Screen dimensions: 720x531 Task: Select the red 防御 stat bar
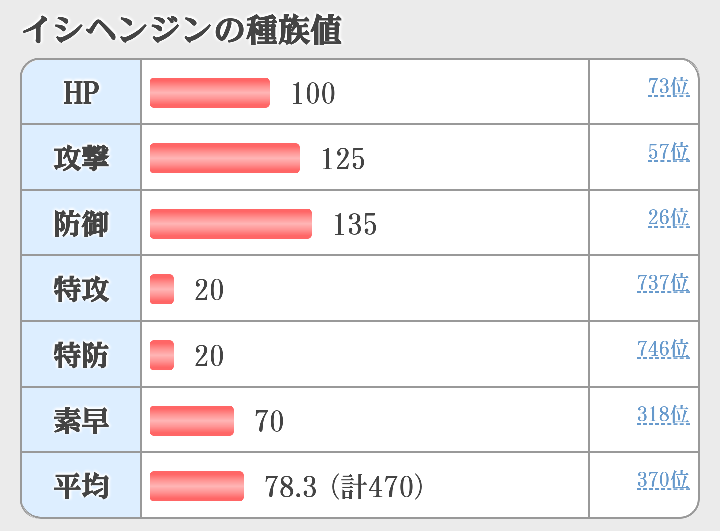click(x=231, y=224)
